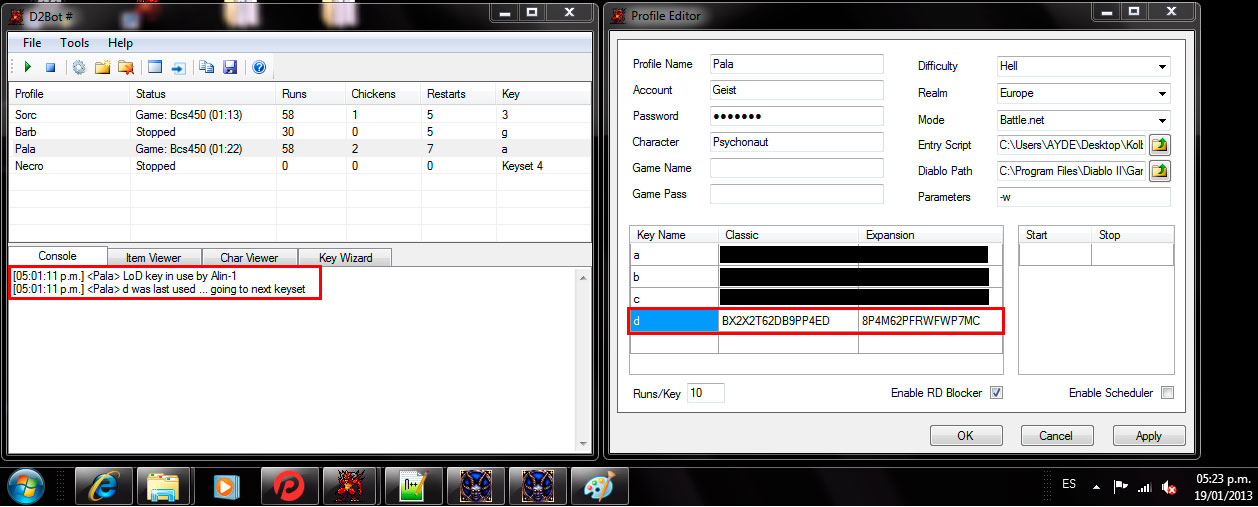
Task: Click the copy documents toolbar icon
Action: point(207,67)
